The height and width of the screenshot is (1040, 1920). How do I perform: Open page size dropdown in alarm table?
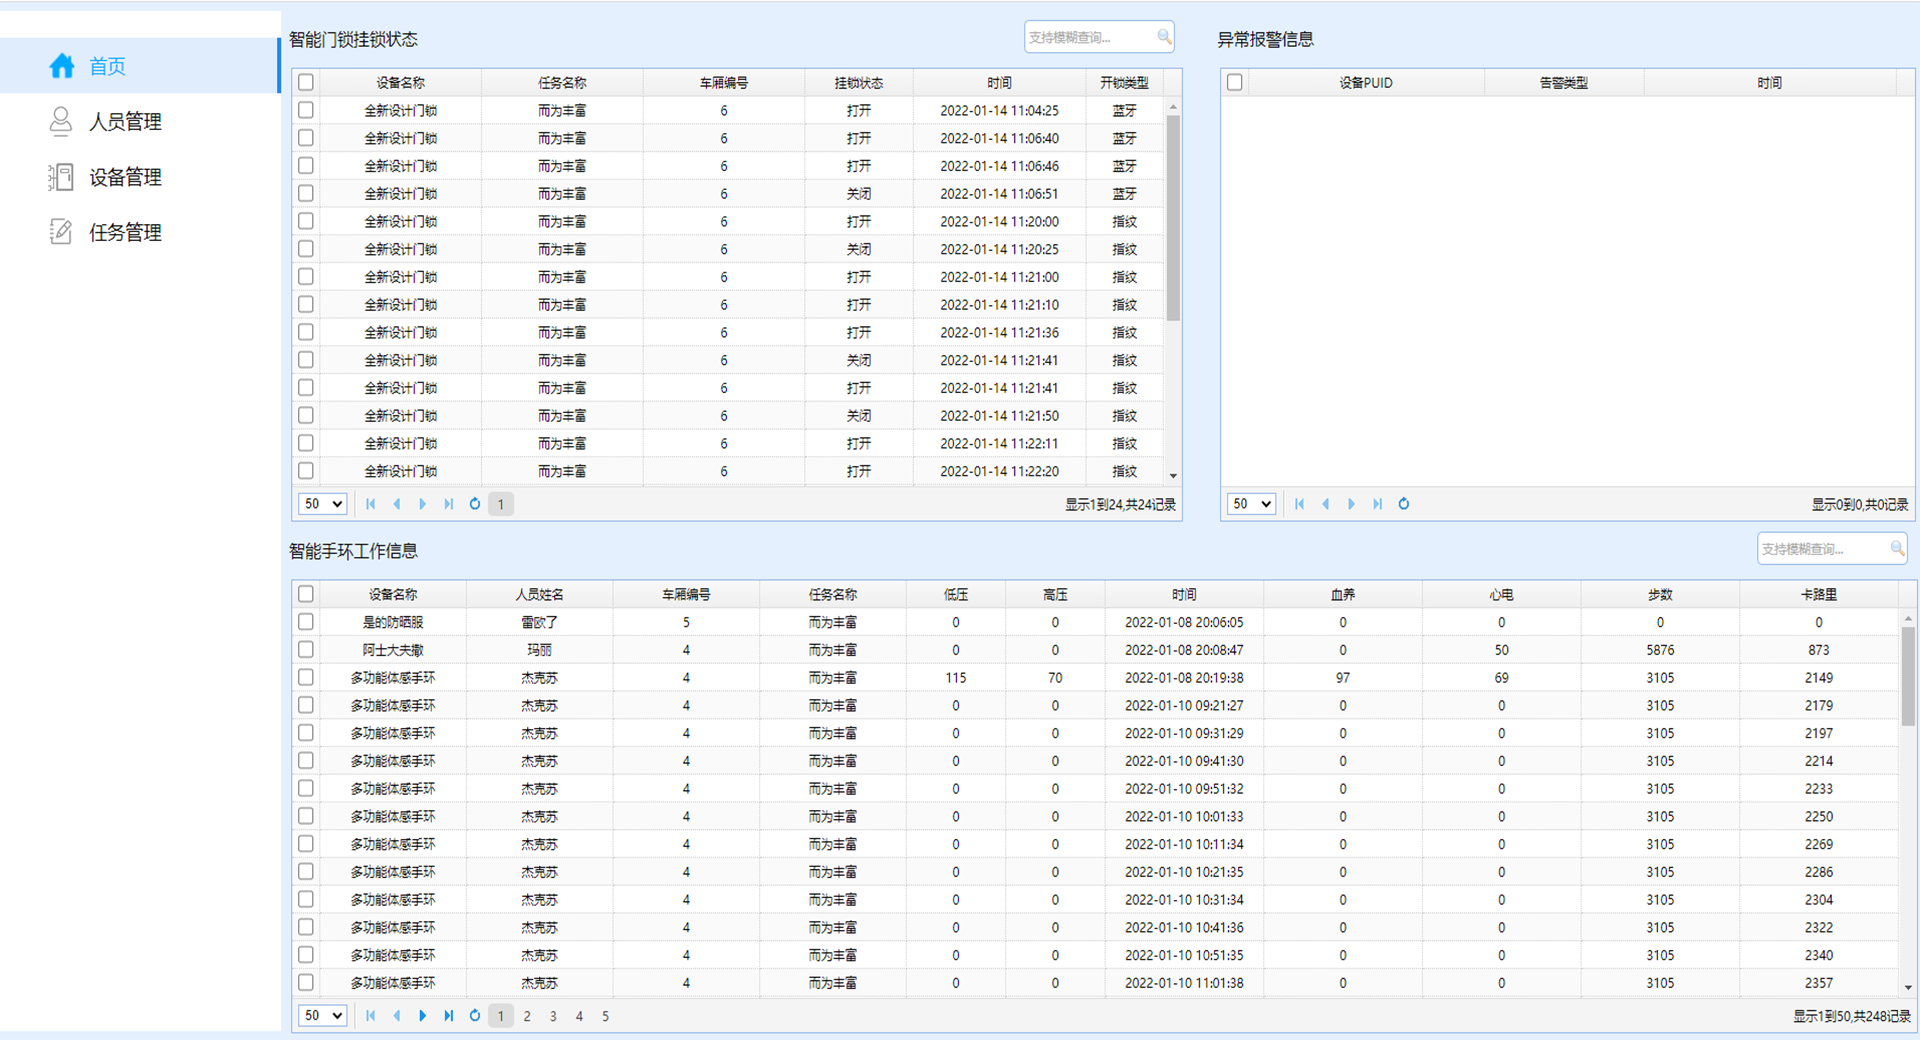[1251, 504]
